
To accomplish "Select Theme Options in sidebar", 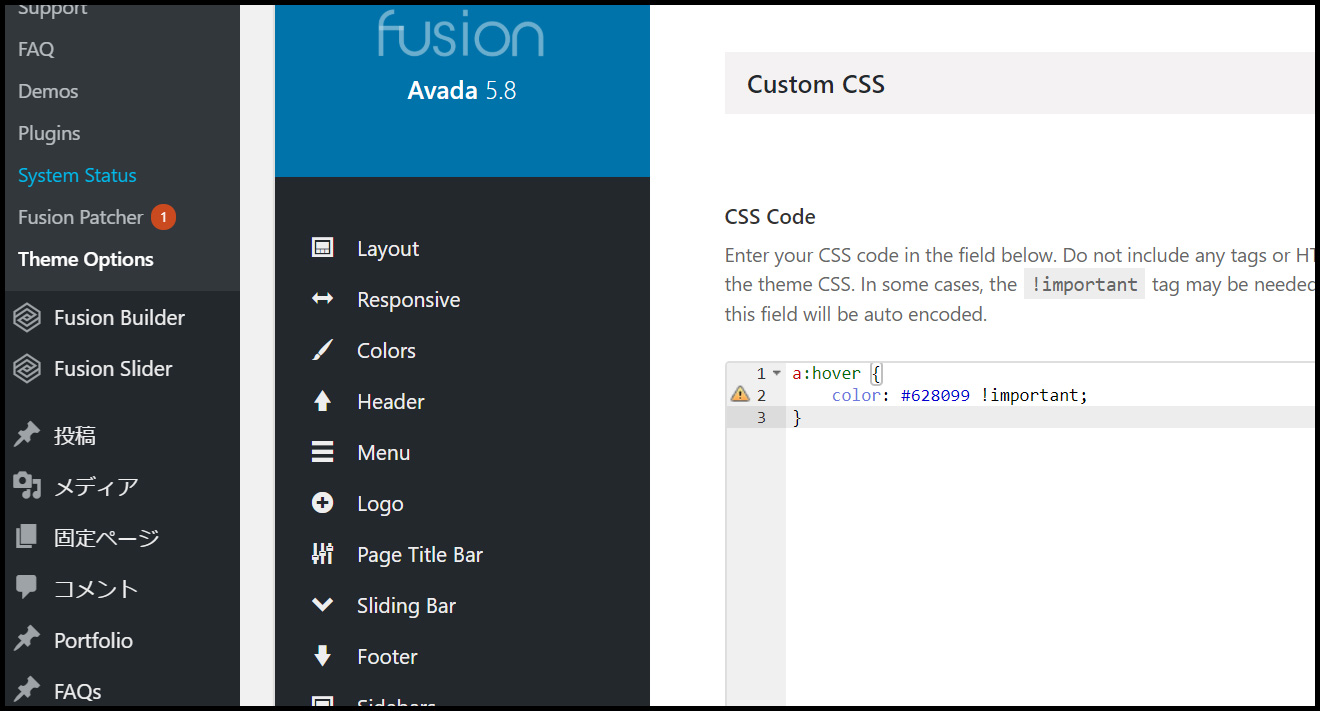I will point(86,259).
